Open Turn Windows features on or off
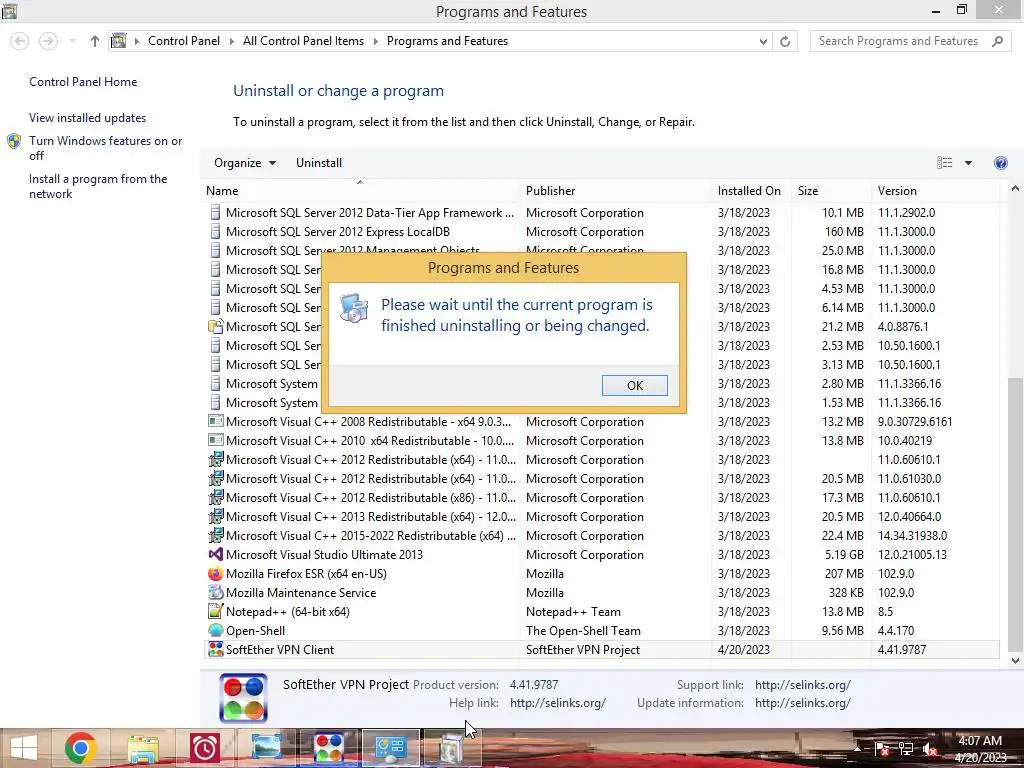Image resolution: width=1024 pixels, height=768 pixels. click(105, 148)
